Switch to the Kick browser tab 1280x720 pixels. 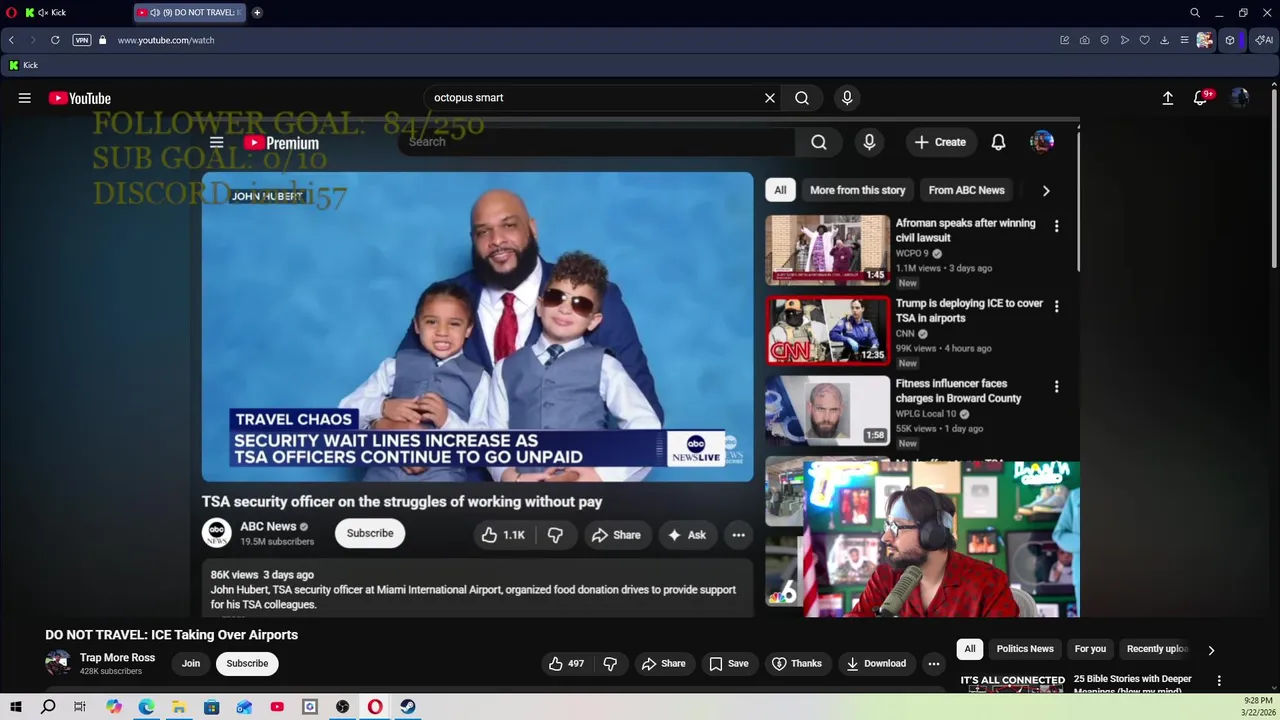(75, 12)
